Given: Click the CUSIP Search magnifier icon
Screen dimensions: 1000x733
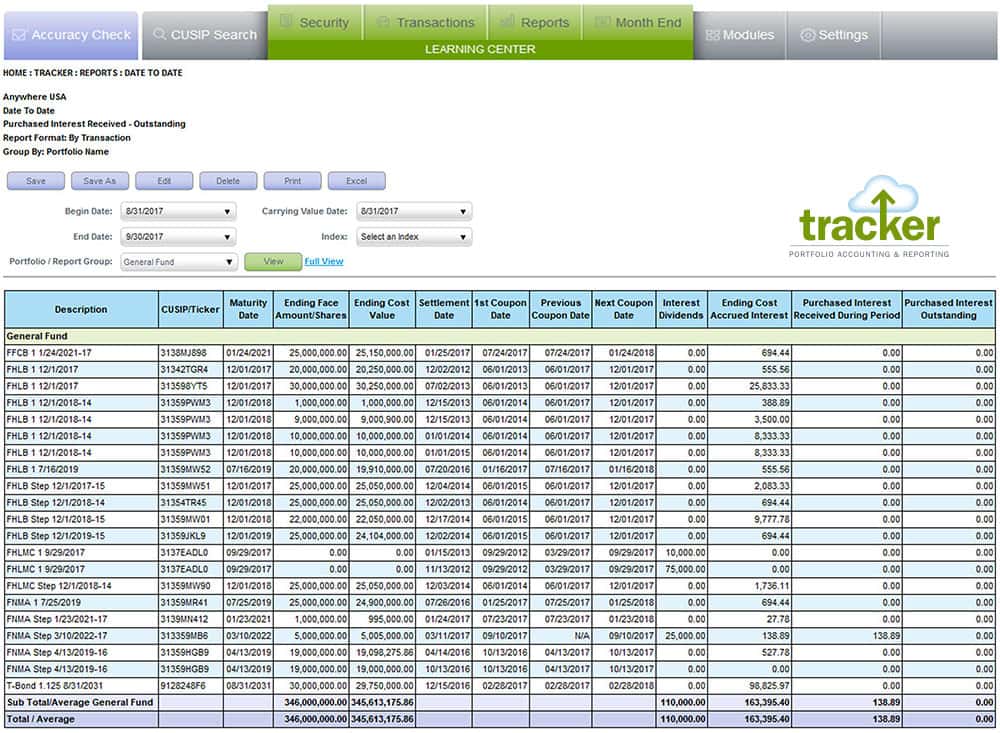Looking at the screenshot, I should [159, 35].
